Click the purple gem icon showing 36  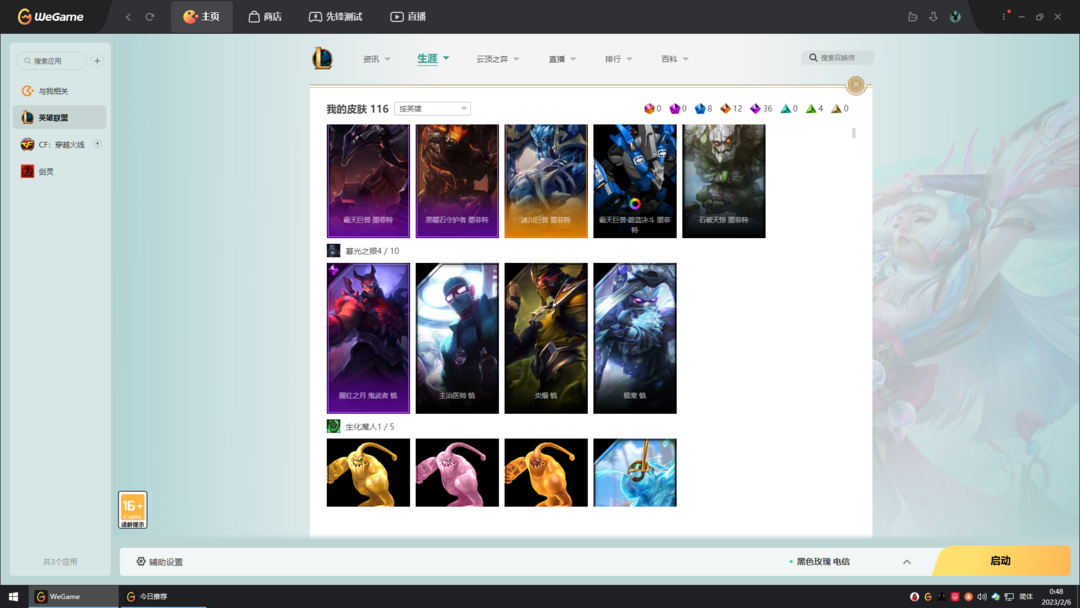tap(755, 109)
